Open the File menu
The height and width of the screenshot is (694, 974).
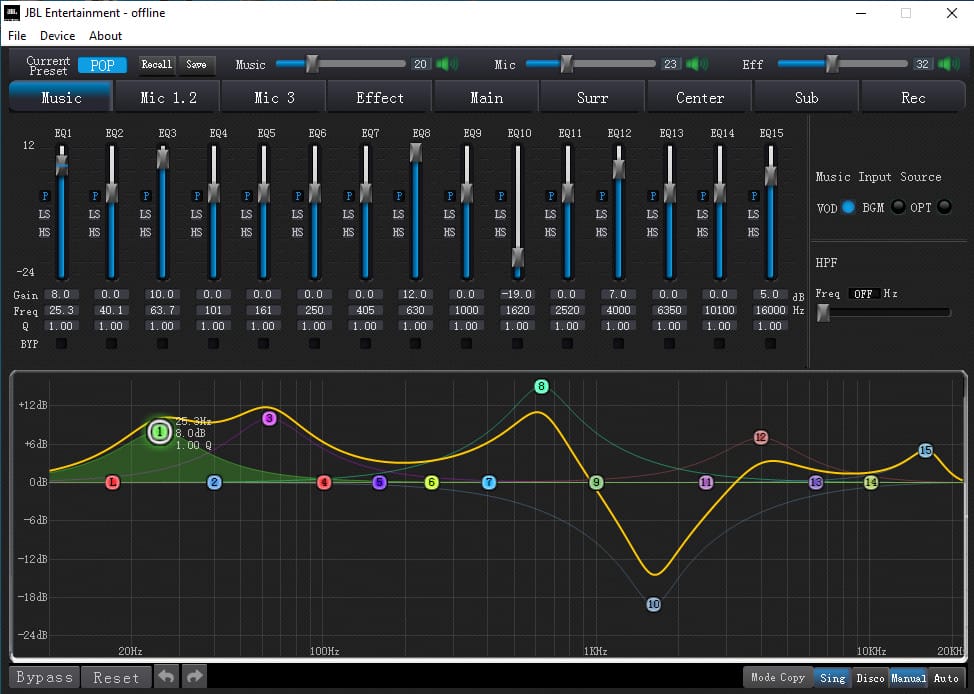(x=17, y=35)
